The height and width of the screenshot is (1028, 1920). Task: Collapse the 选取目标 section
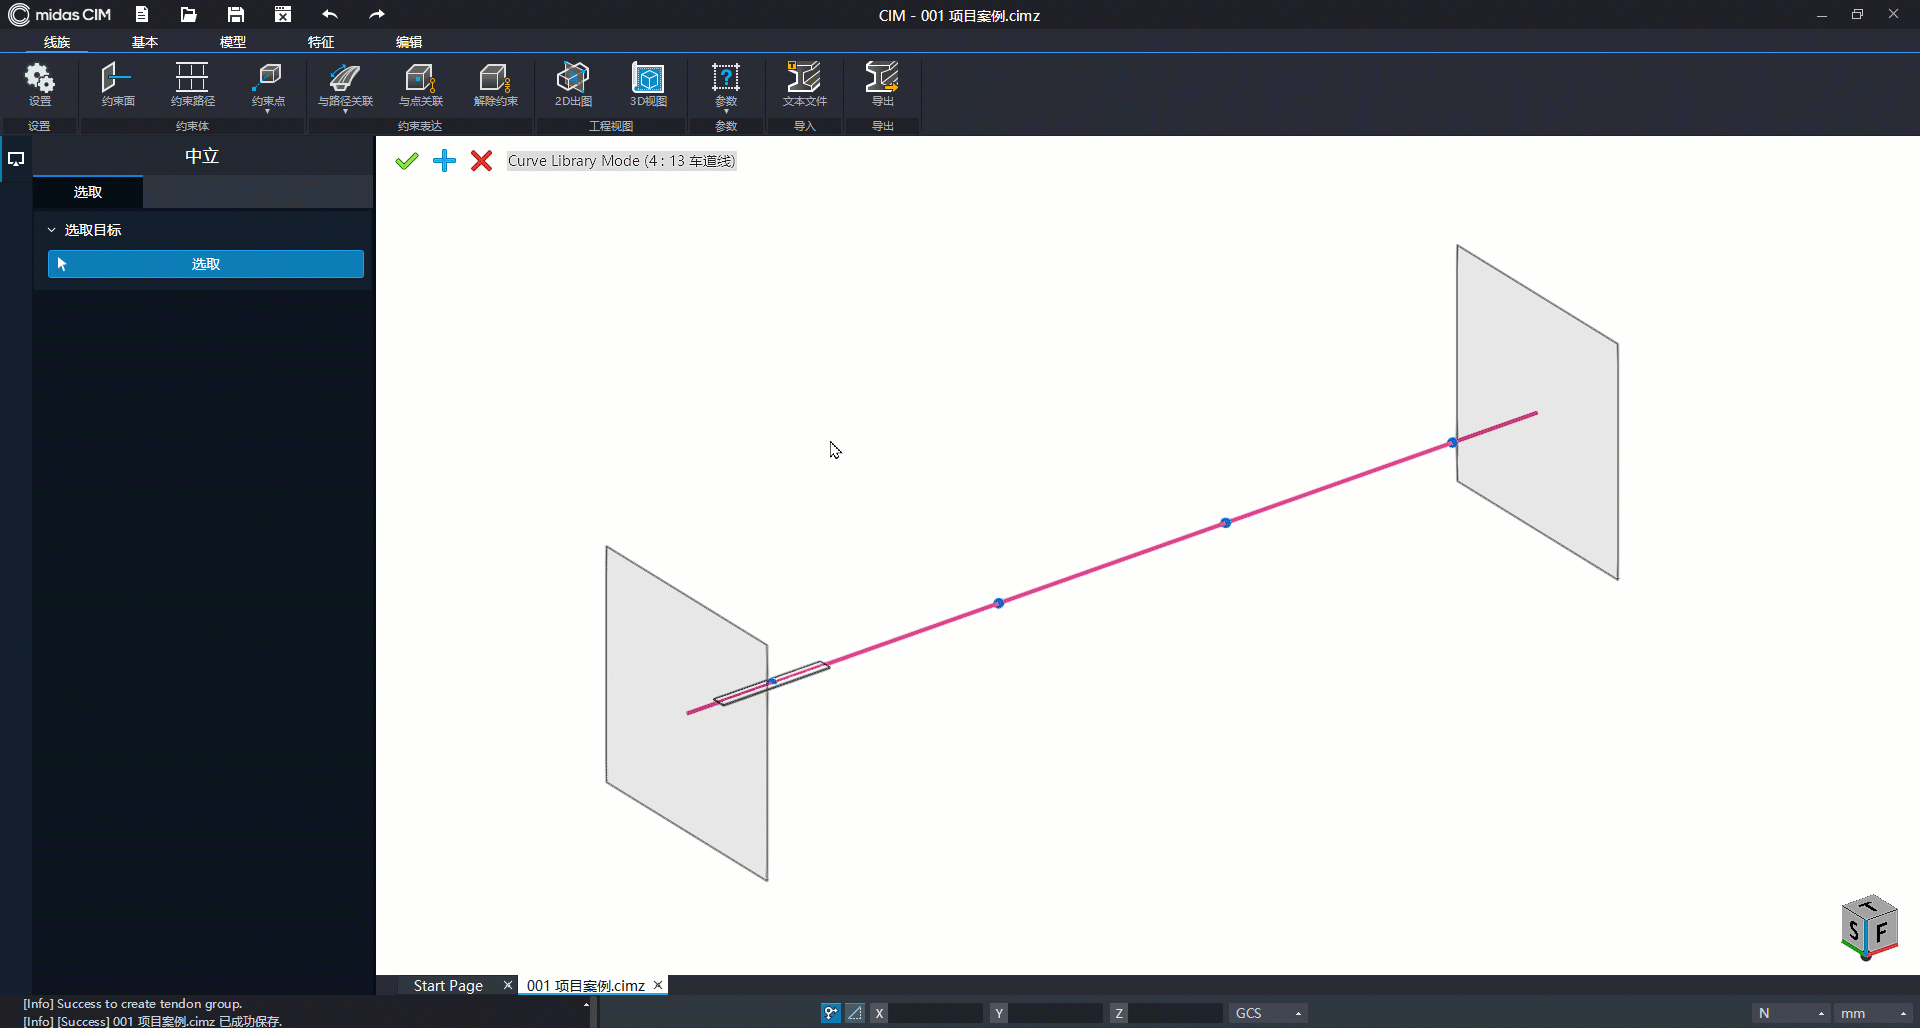tap(52, 230)
